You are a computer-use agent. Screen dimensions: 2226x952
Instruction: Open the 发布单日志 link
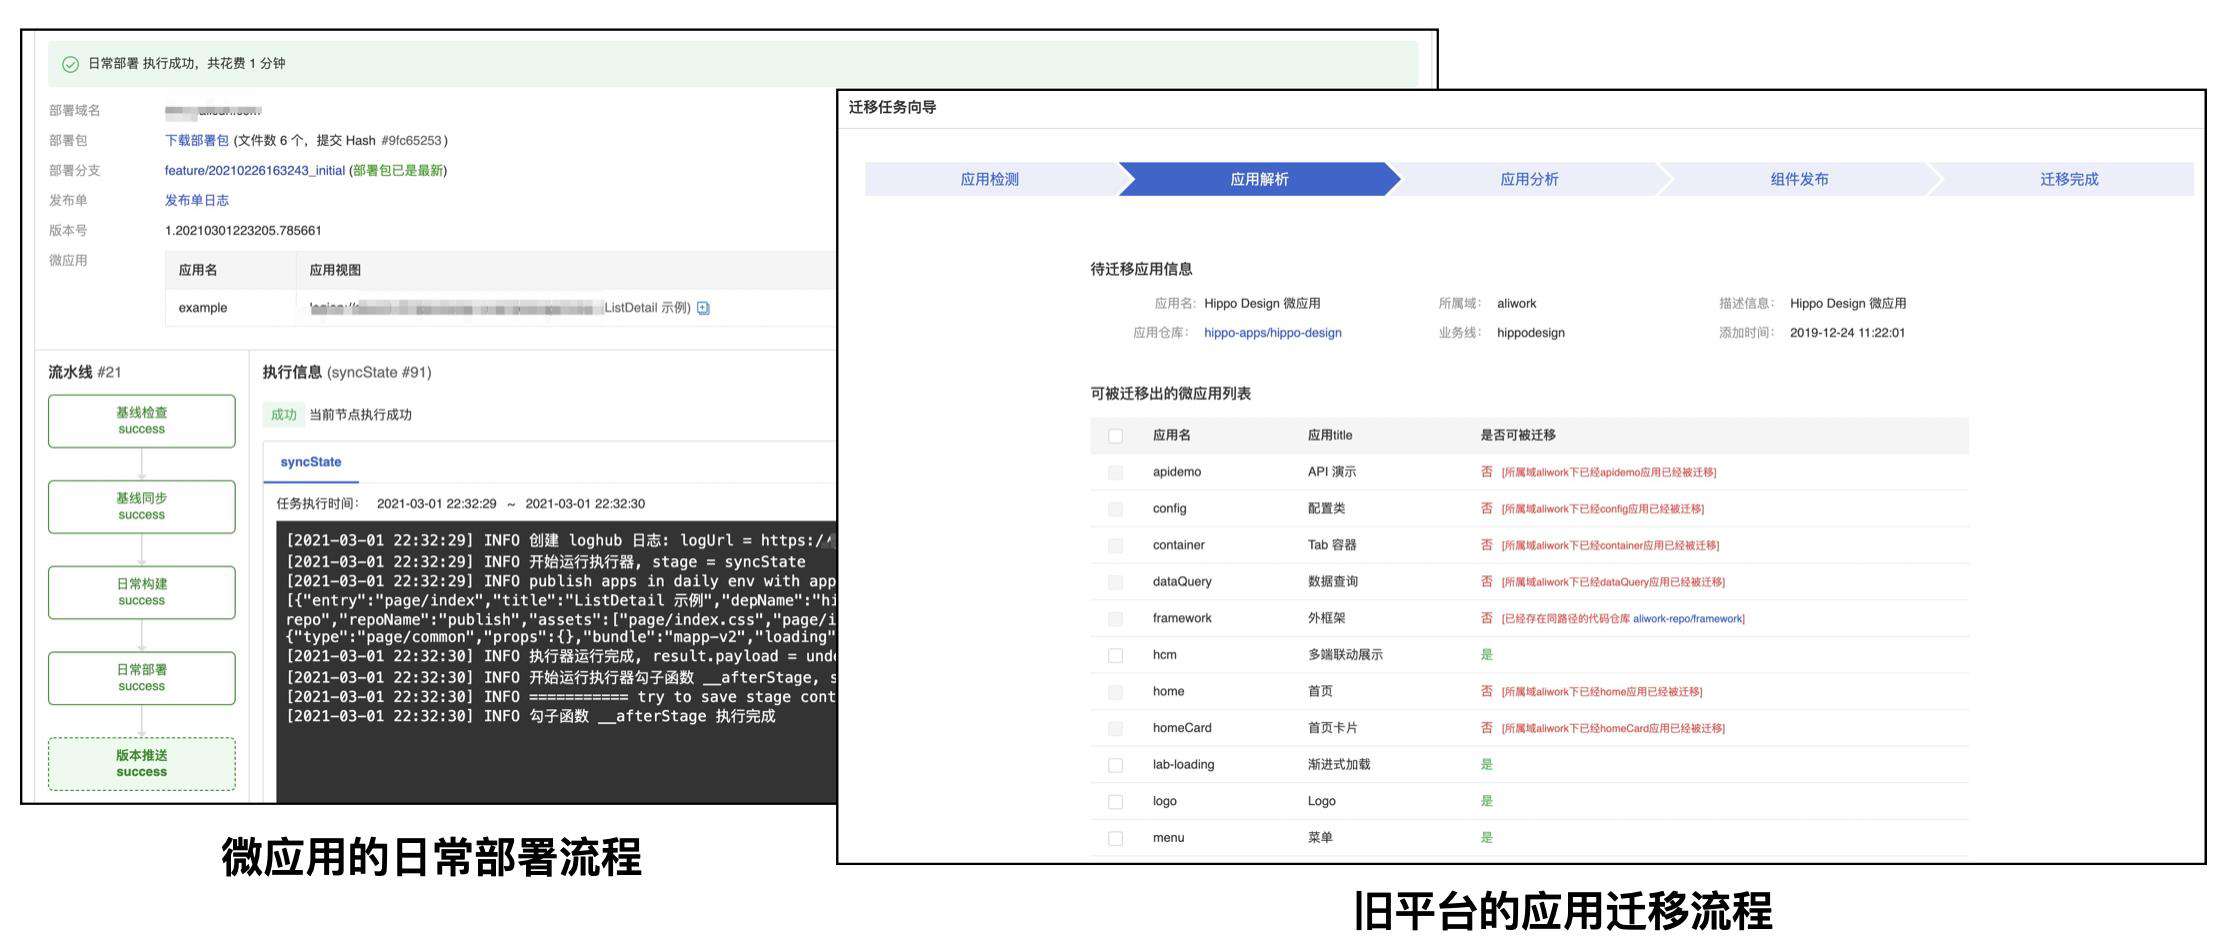(x=197, y=201)
